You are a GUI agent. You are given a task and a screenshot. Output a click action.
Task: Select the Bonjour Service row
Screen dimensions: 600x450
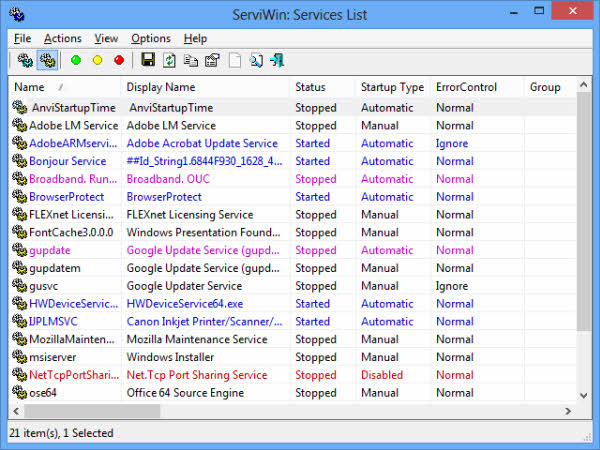67,161
